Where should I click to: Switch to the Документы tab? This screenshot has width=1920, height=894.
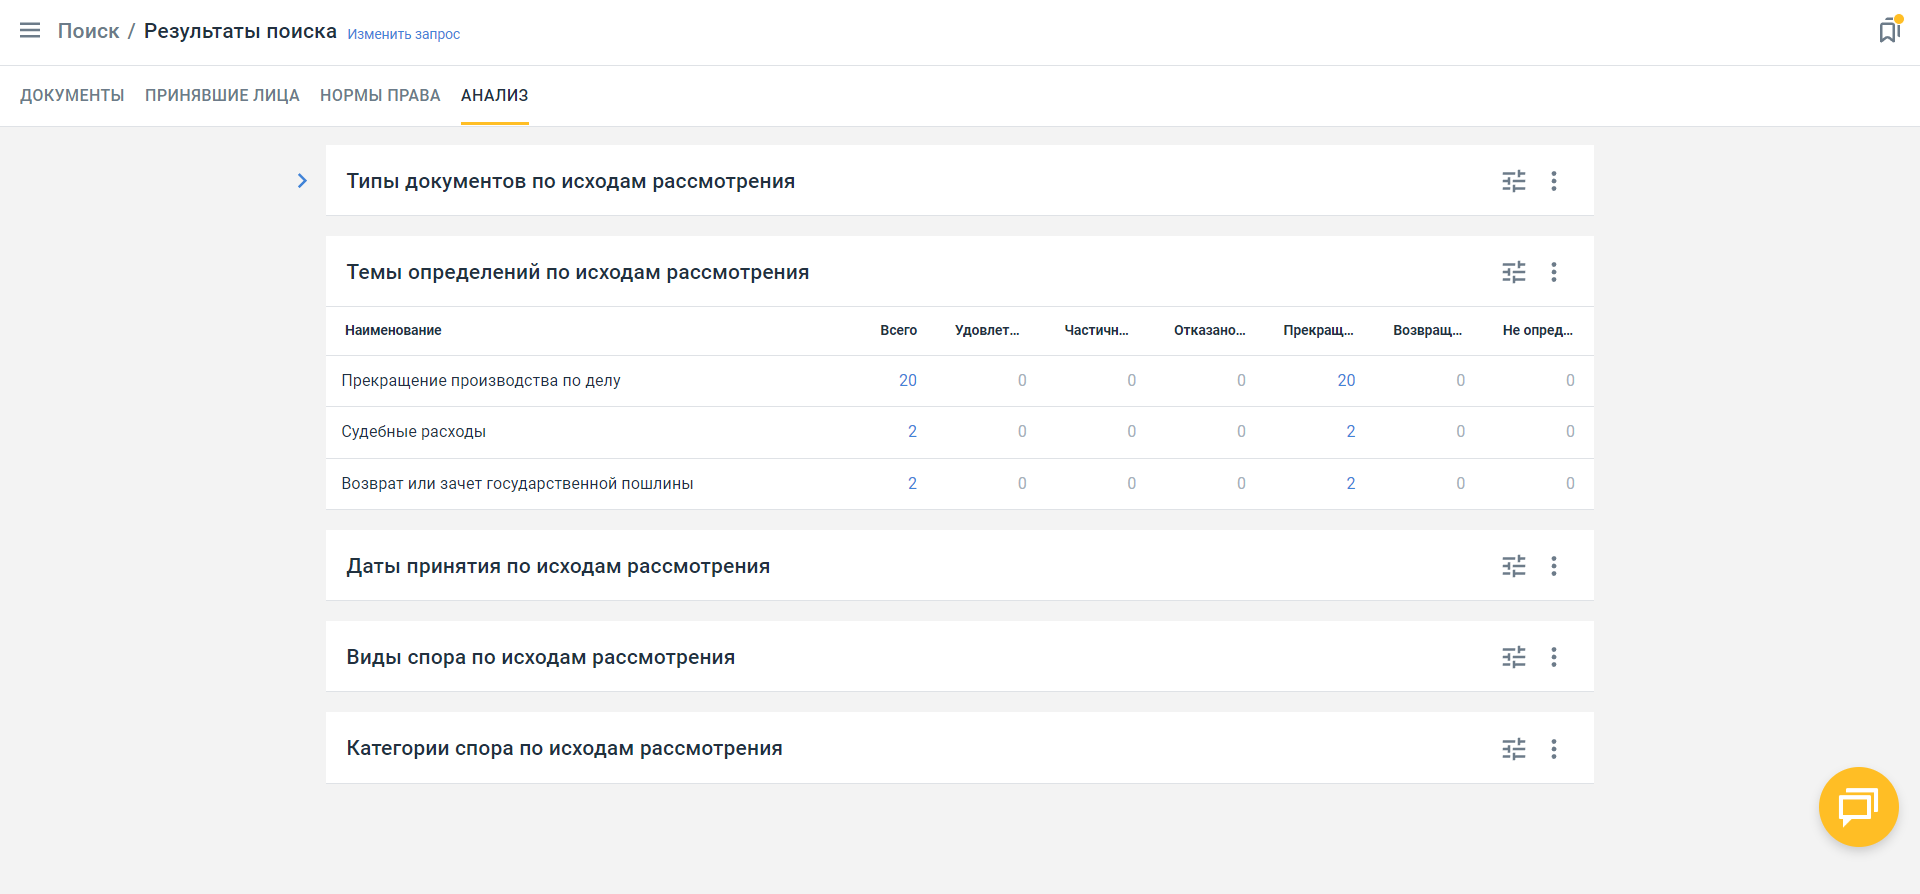coord(72,95)
